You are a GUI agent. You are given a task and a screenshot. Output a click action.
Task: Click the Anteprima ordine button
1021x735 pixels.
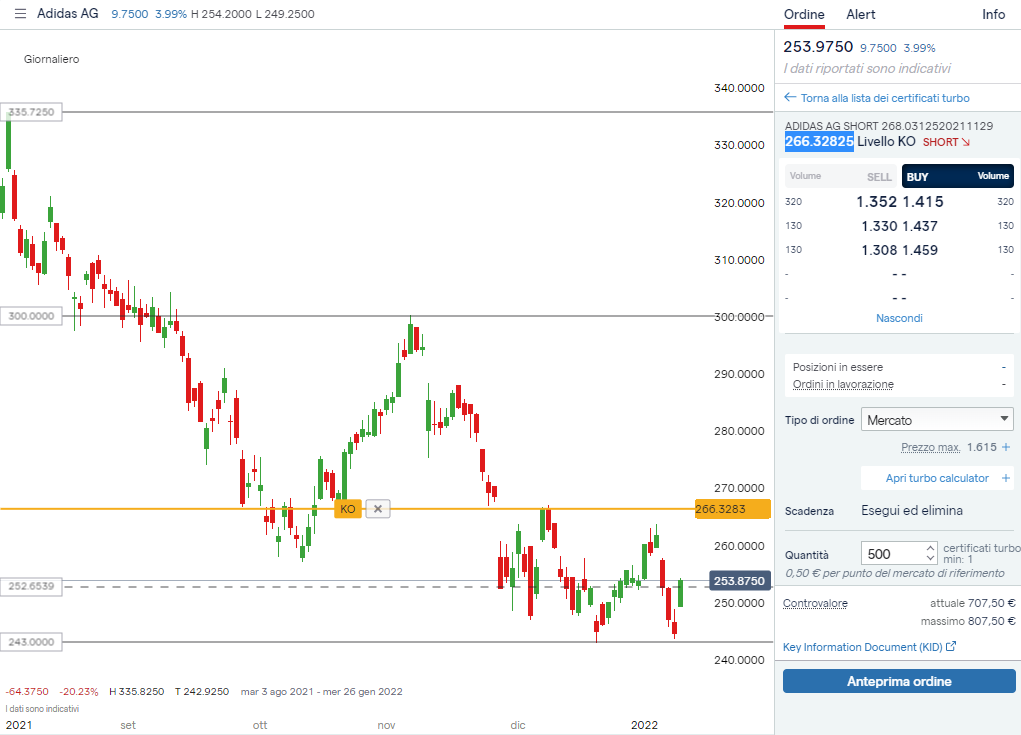pos(898,682)
